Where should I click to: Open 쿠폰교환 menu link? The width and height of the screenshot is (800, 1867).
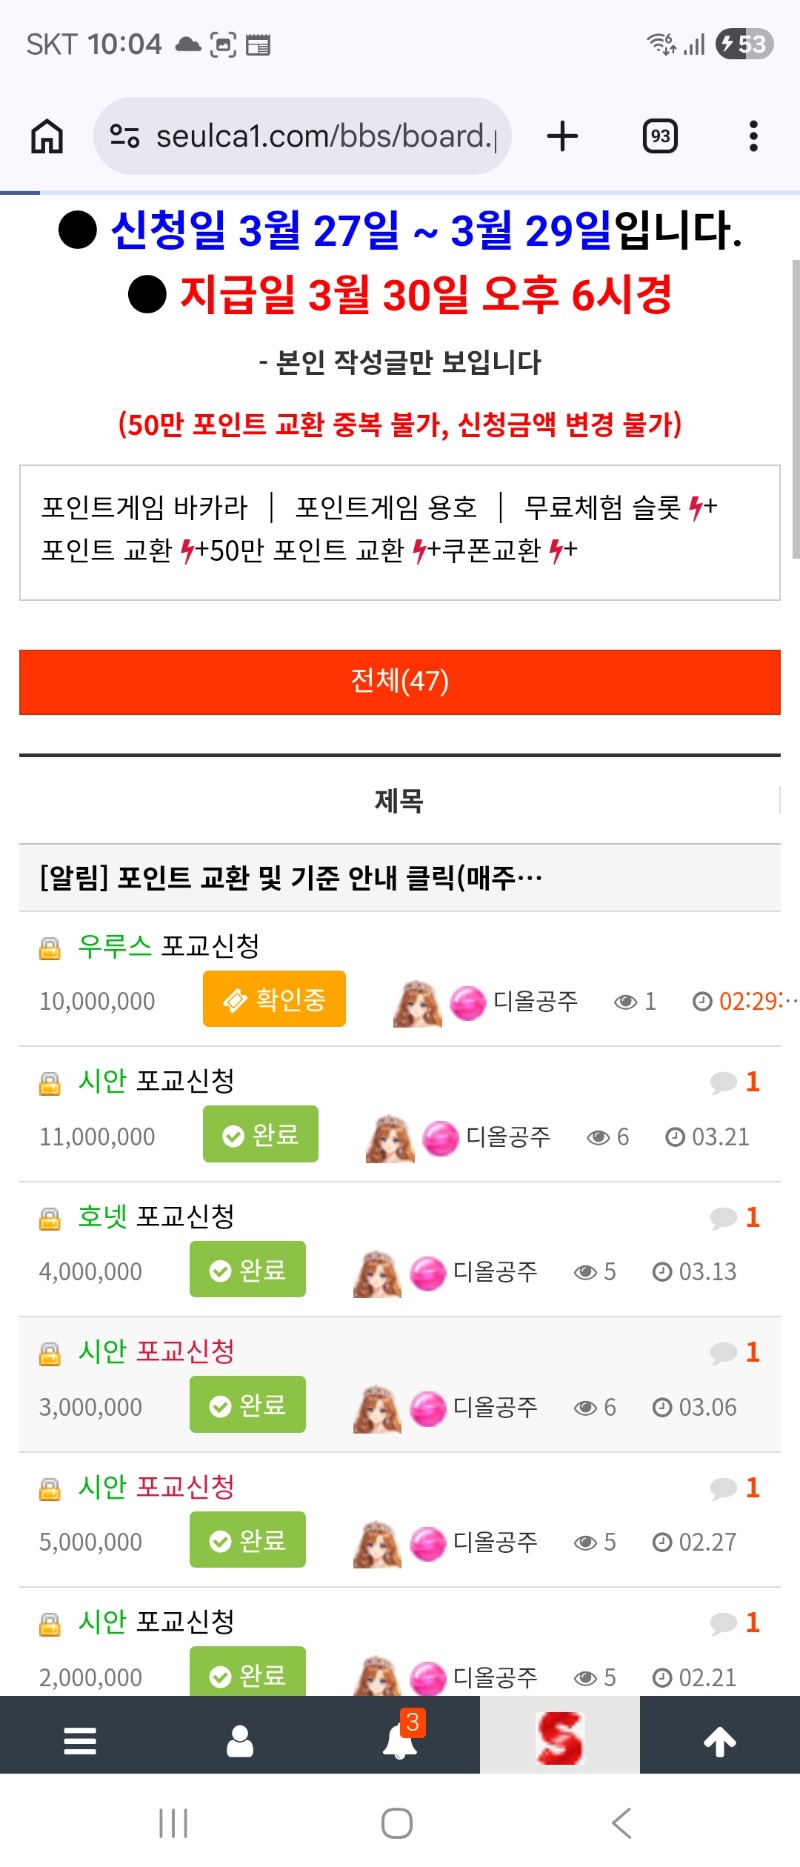(x=492, y=550)
